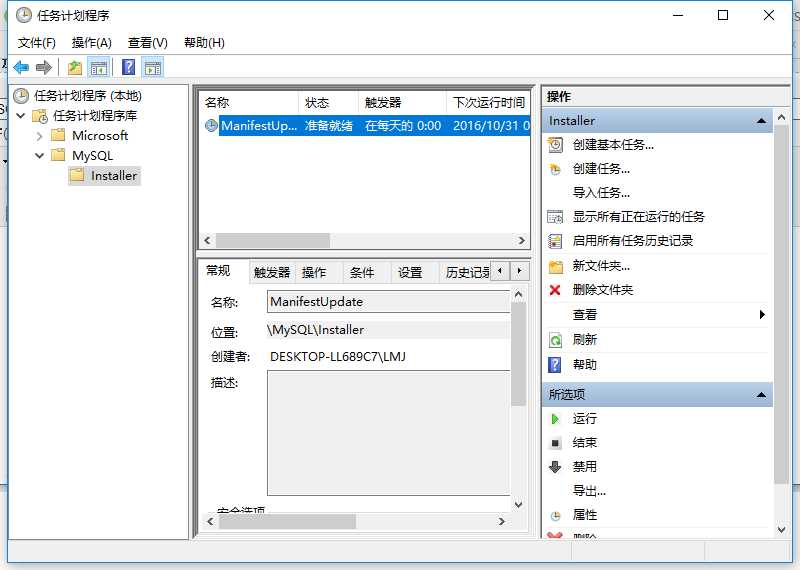Click the 状态 column header
Viewport: 800px width, 570px height.
(328, 103)
